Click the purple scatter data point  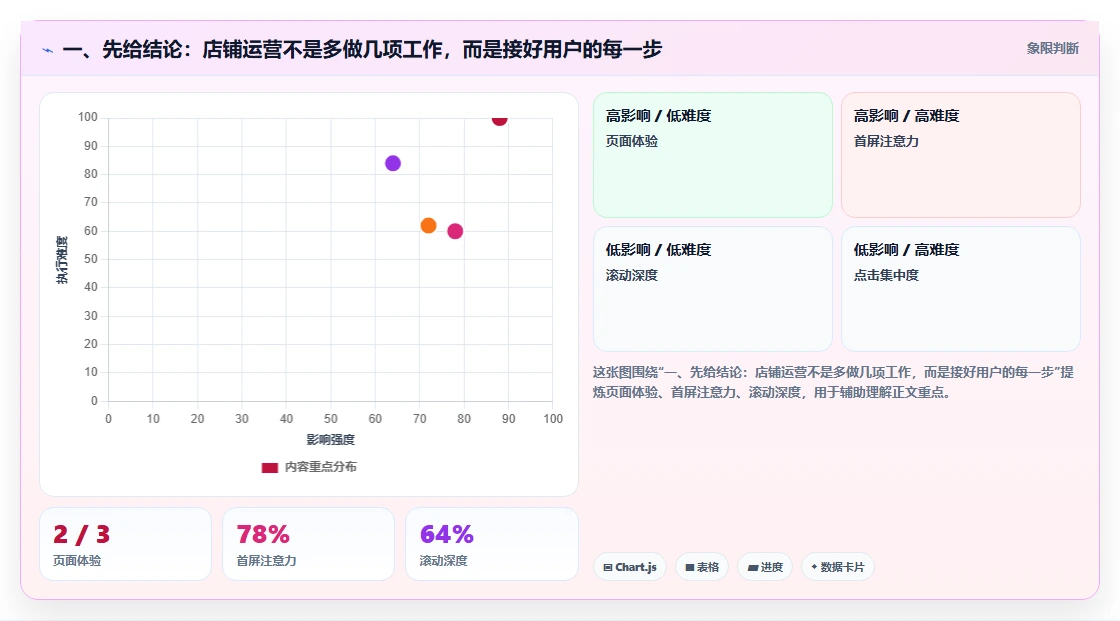click(x=393, y=164)
